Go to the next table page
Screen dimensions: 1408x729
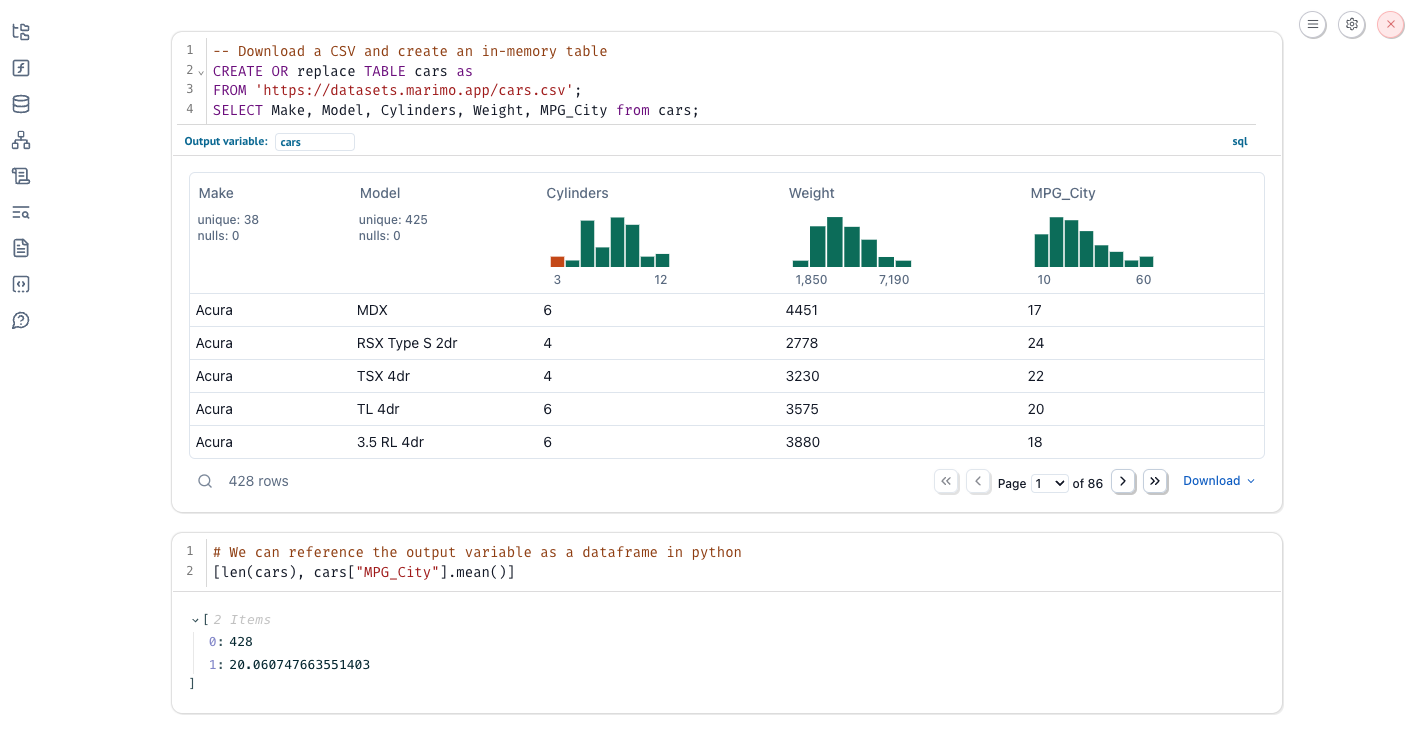pos(1123,481)
